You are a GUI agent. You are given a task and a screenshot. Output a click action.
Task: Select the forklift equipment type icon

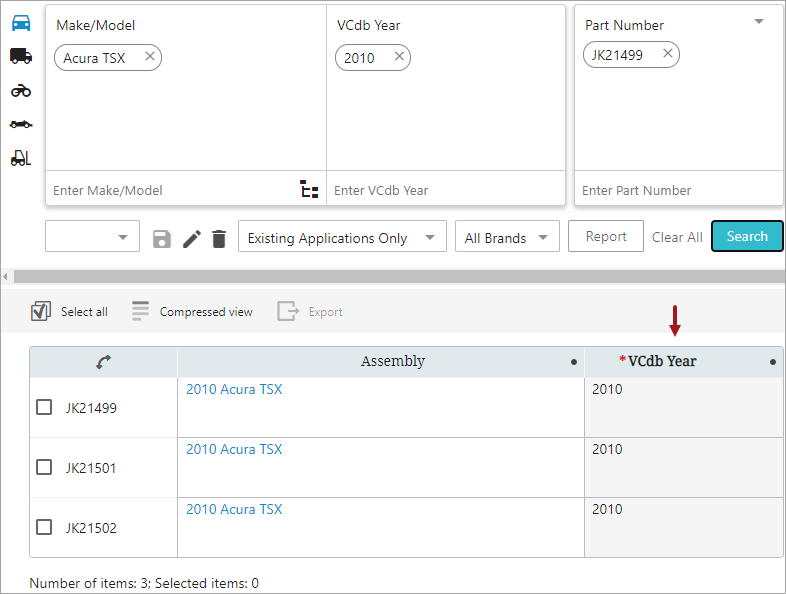click(x=21, y=158)
